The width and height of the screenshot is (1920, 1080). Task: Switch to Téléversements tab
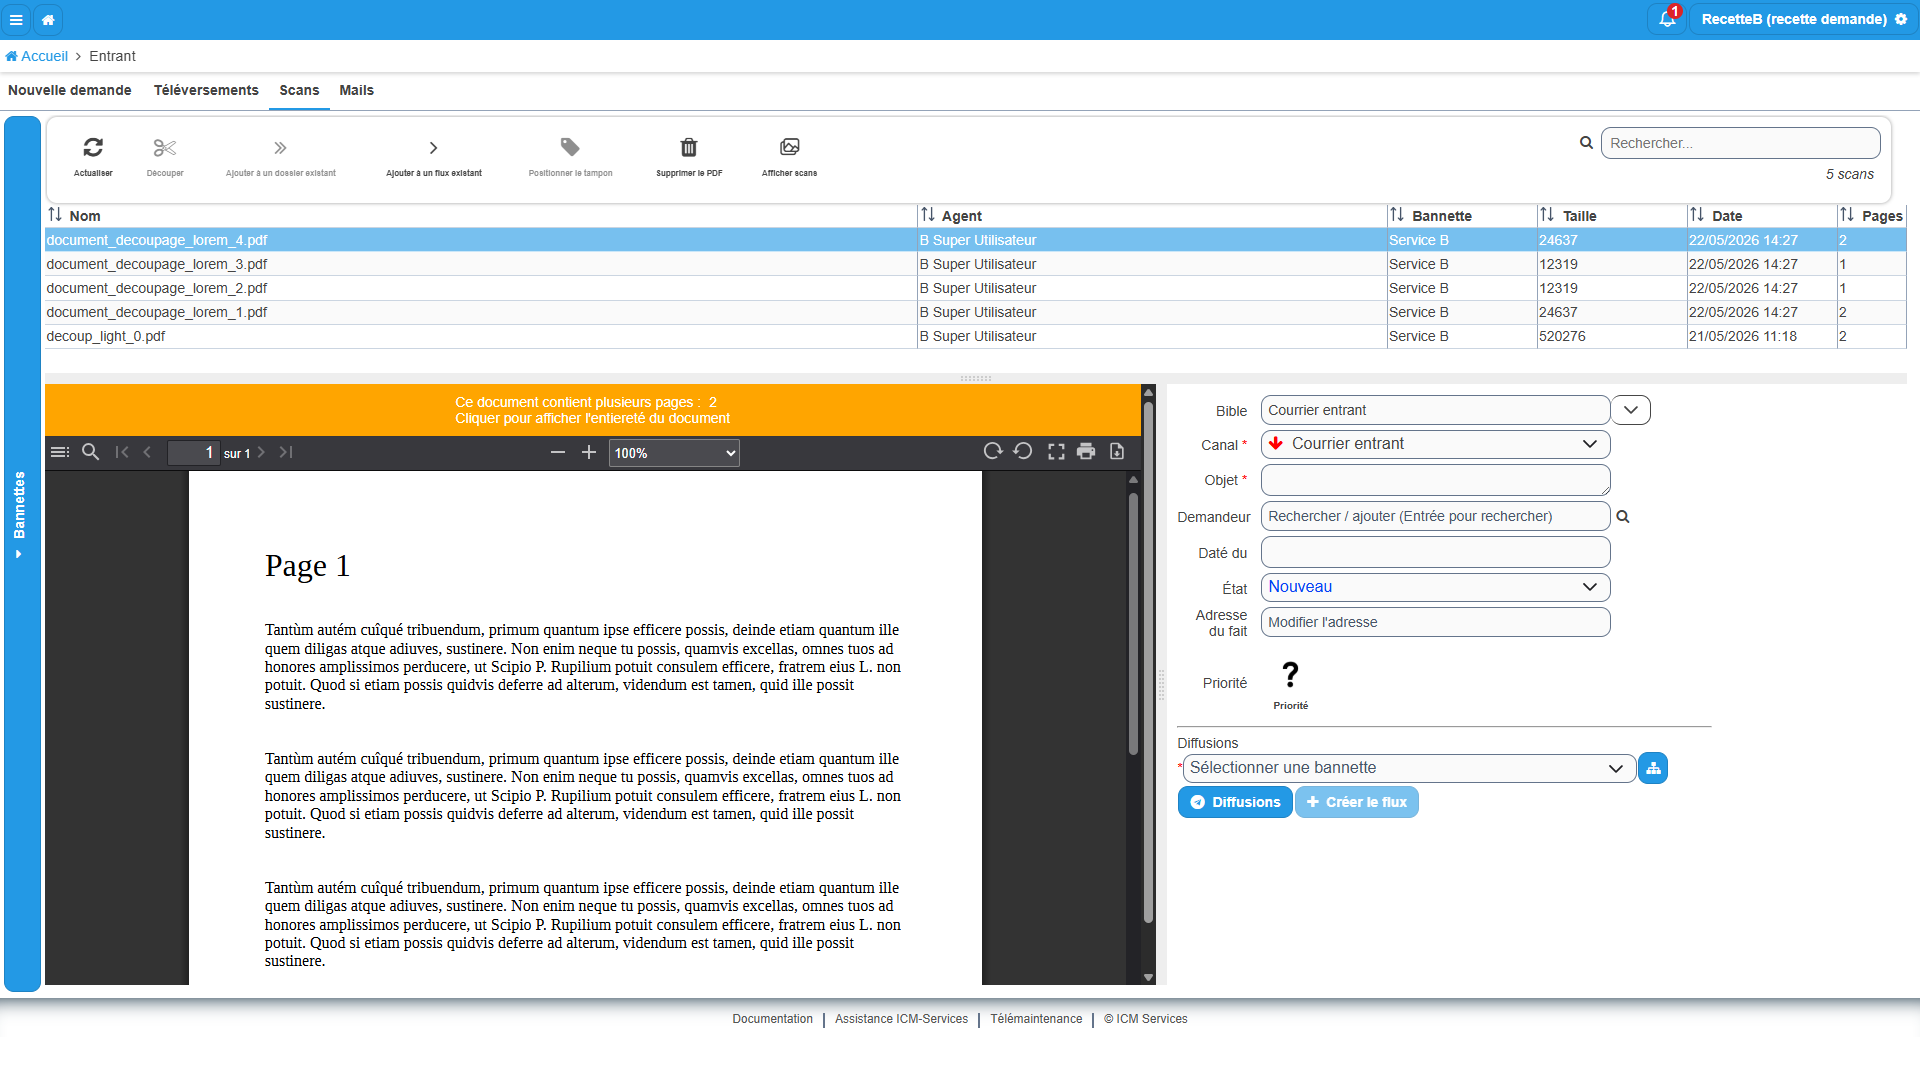pyautogui.click(x=206, y=90)
